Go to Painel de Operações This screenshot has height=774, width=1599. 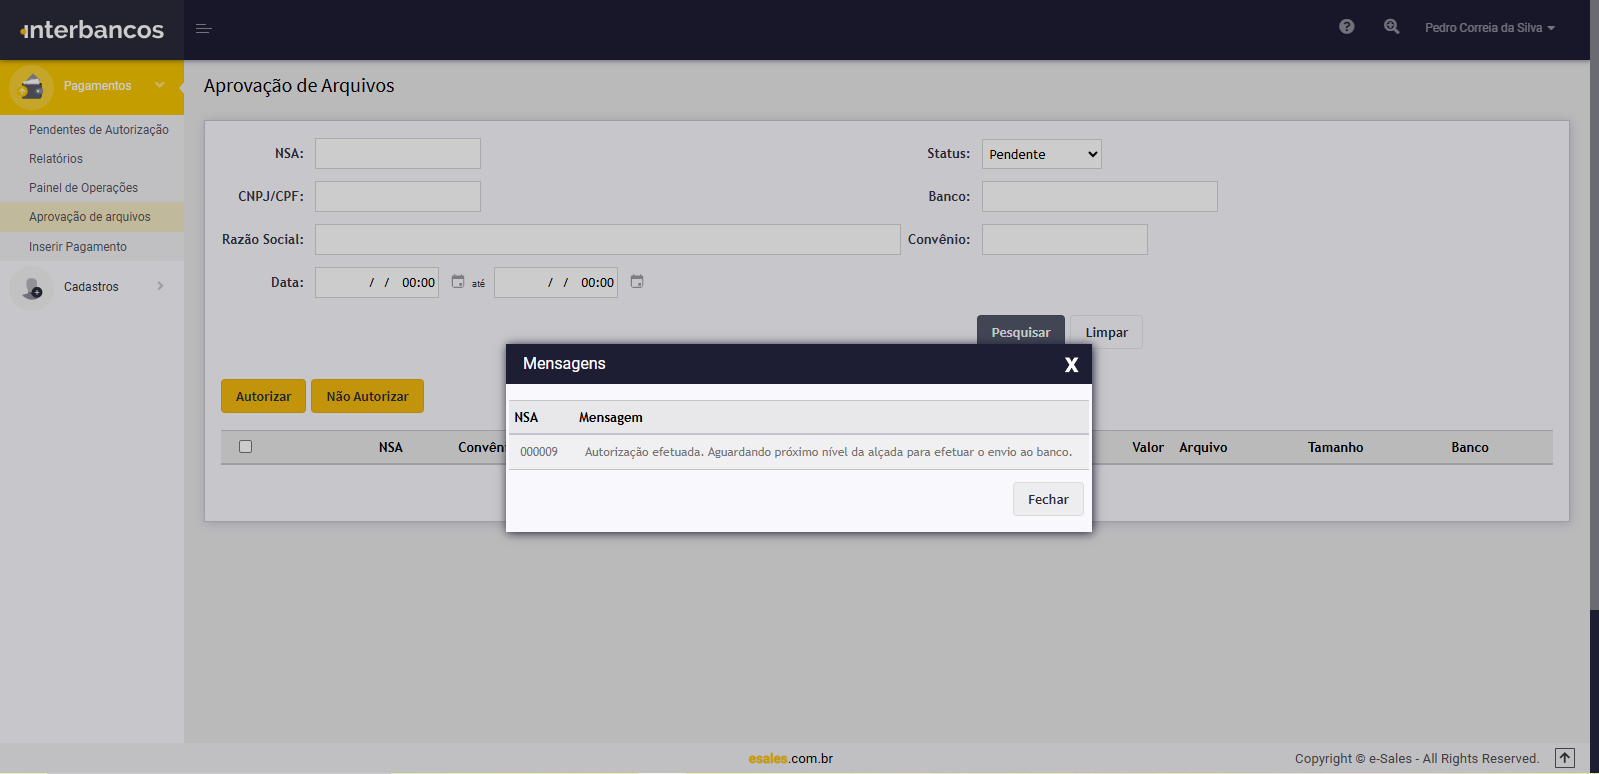pos(83,188)
